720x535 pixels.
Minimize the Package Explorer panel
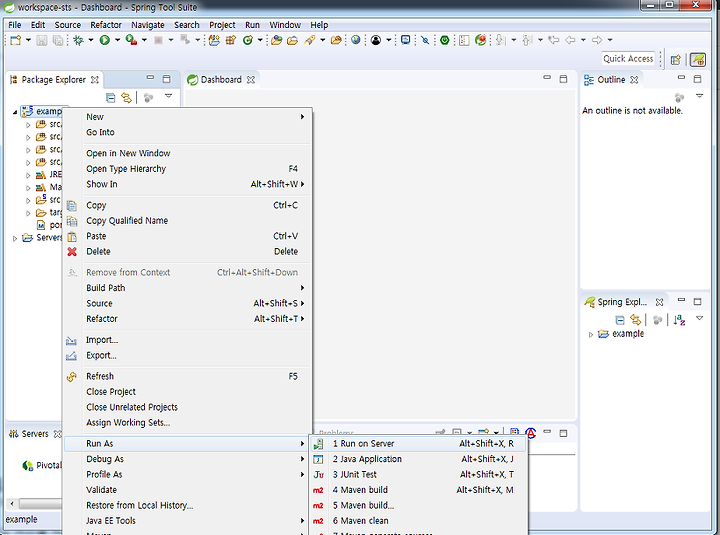coord(151,79)
